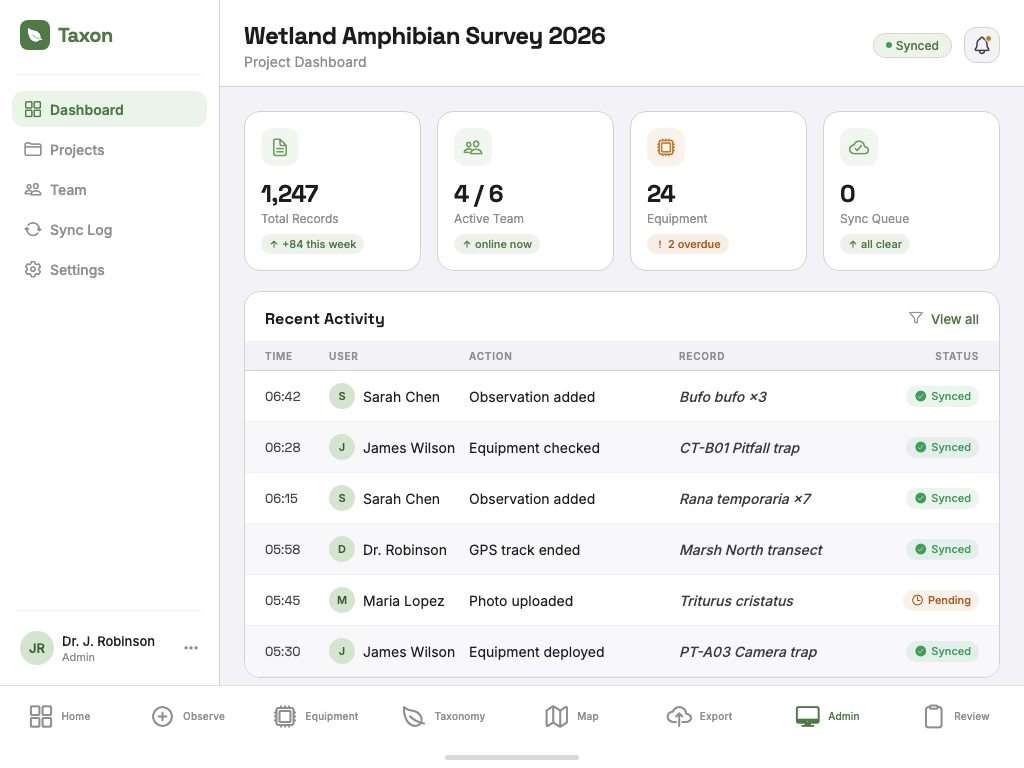Open the notifications bell
The height and width of the screenshot is (768, 1024).
click(981, 45)
